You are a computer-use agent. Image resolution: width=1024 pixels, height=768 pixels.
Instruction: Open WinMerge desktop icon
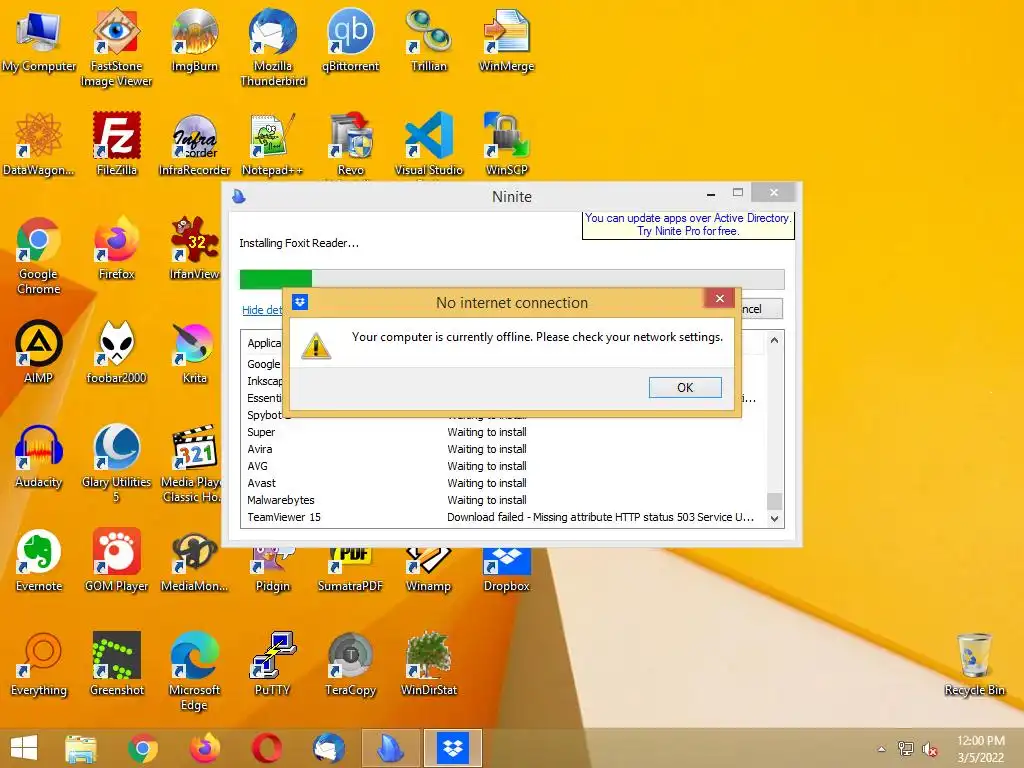pos(506,42)
